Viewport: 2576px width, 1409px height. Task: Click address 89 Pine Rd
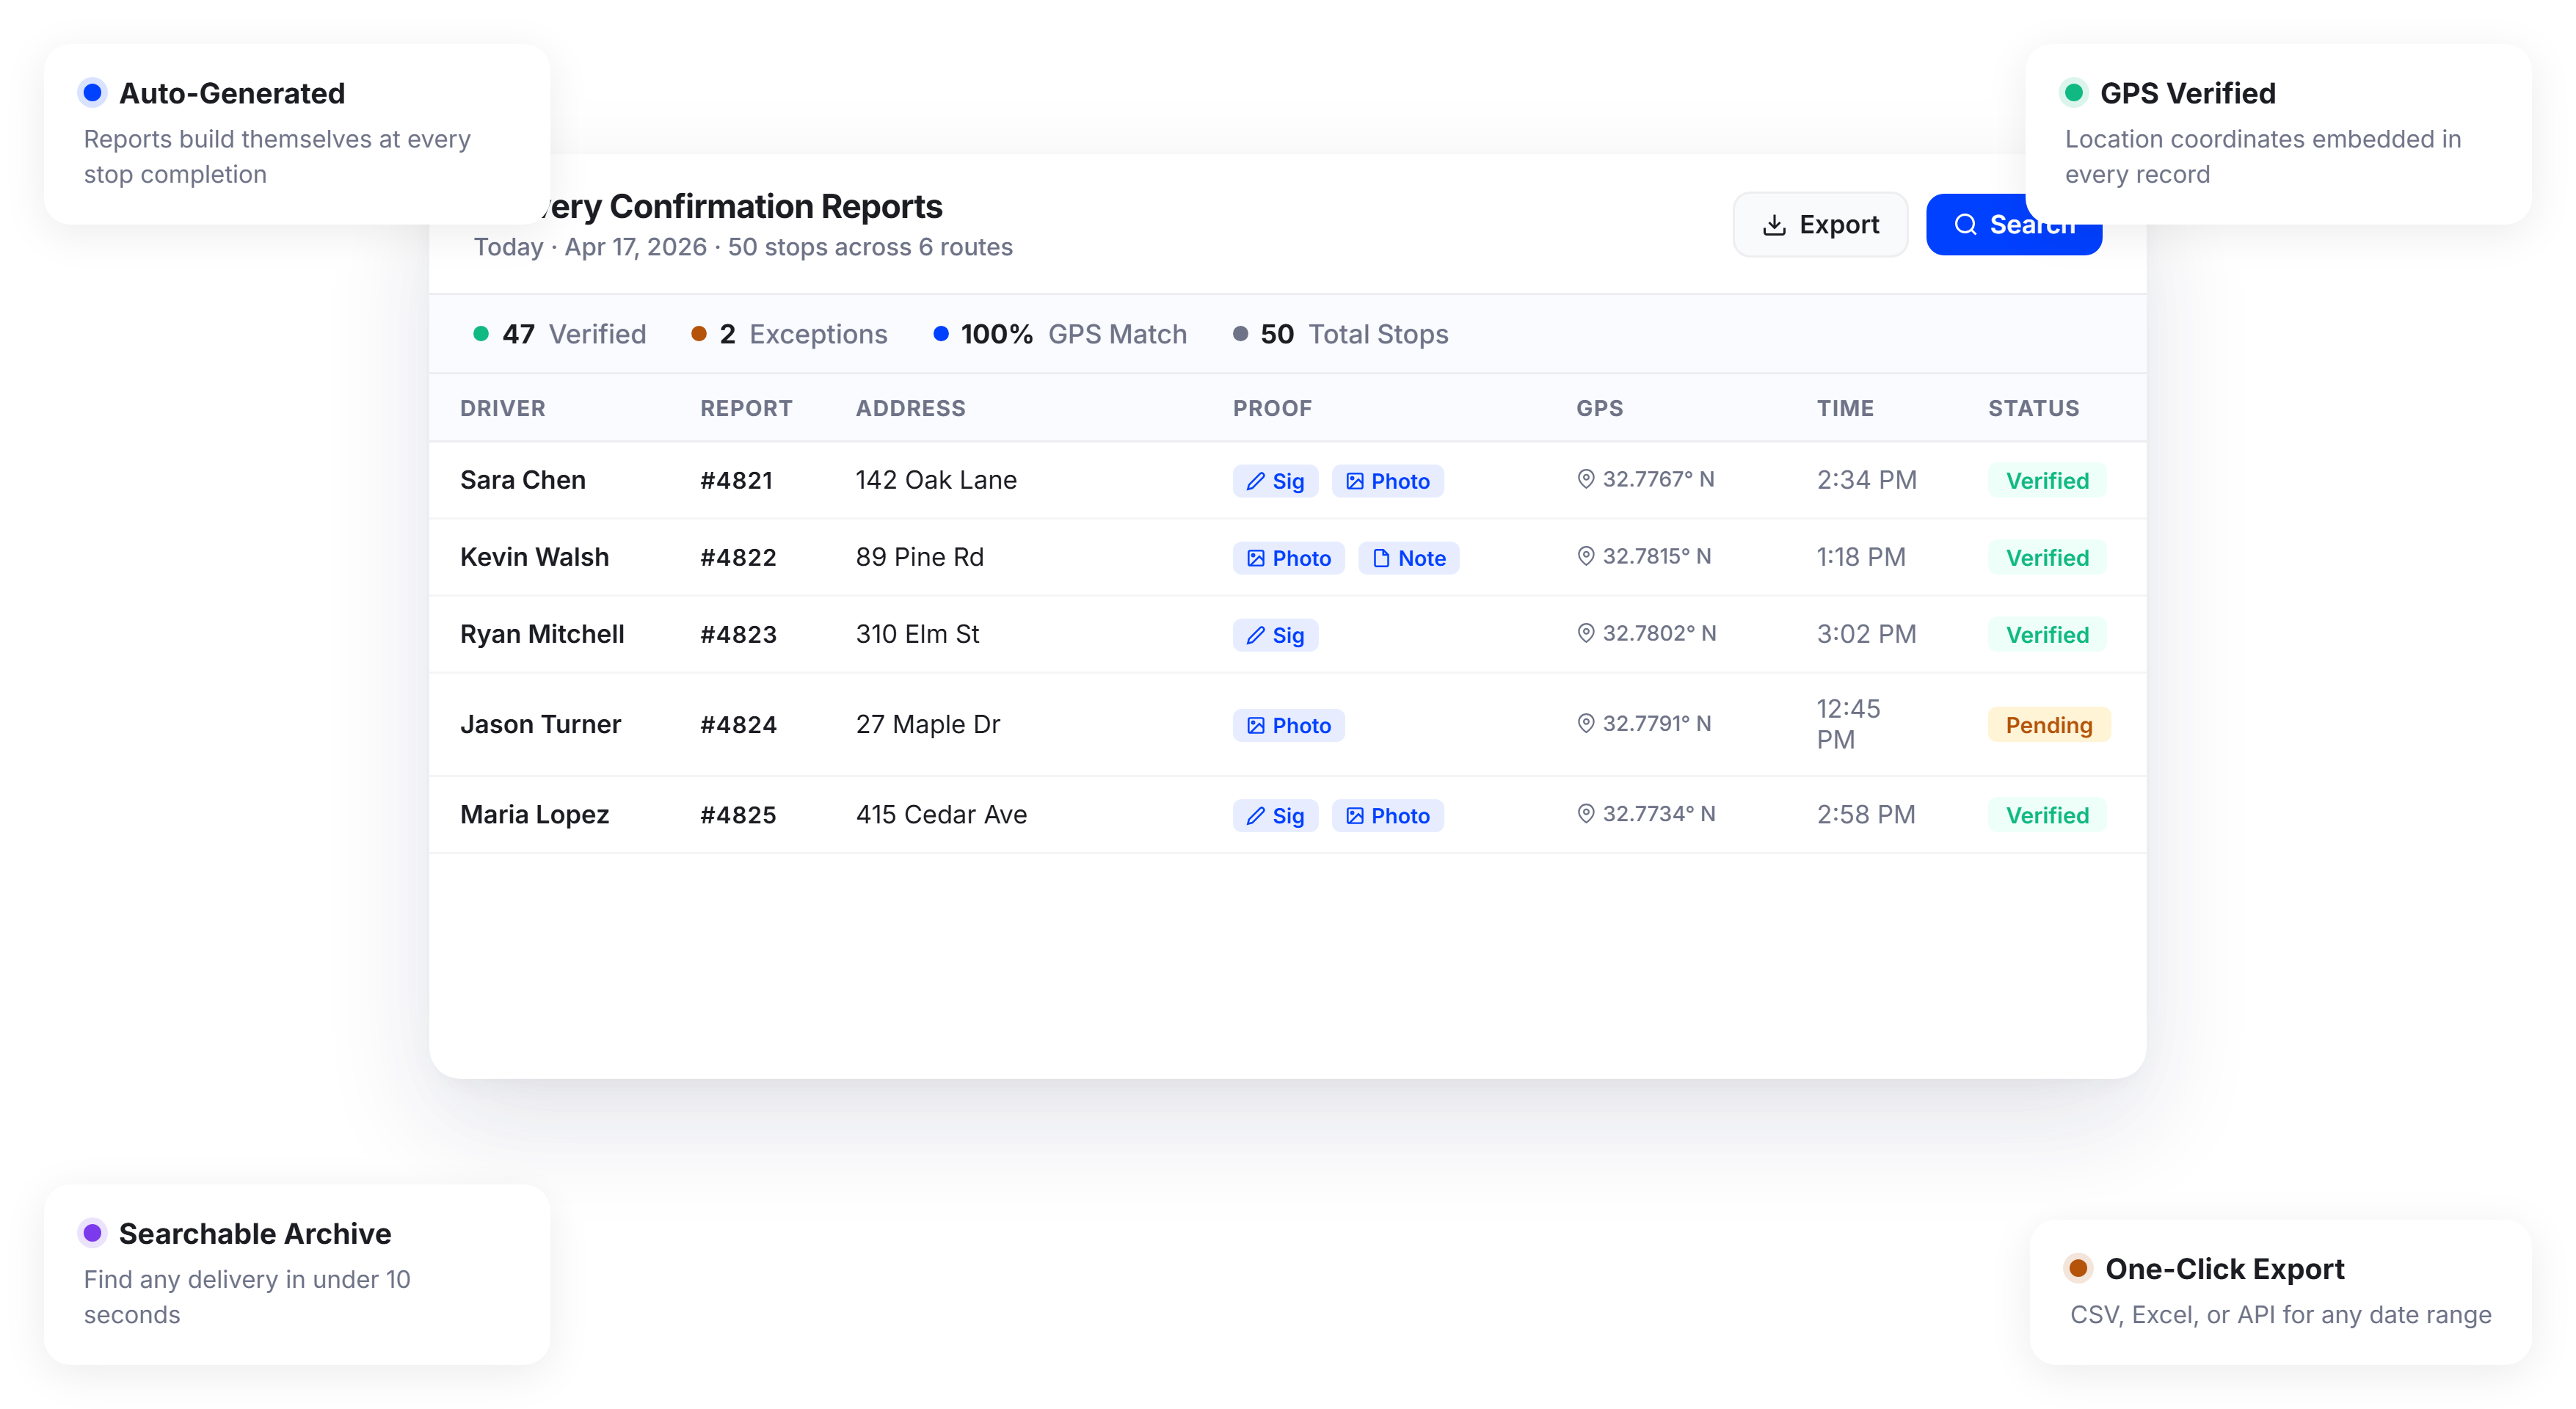click(x=920, y=558)
